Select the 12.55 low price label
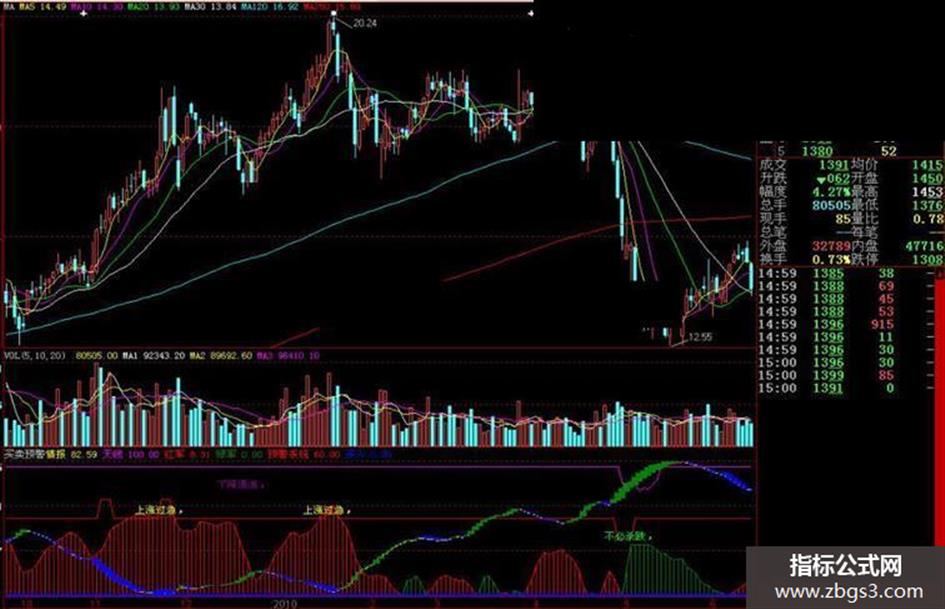The image size is (945, 609). point(700,337)
